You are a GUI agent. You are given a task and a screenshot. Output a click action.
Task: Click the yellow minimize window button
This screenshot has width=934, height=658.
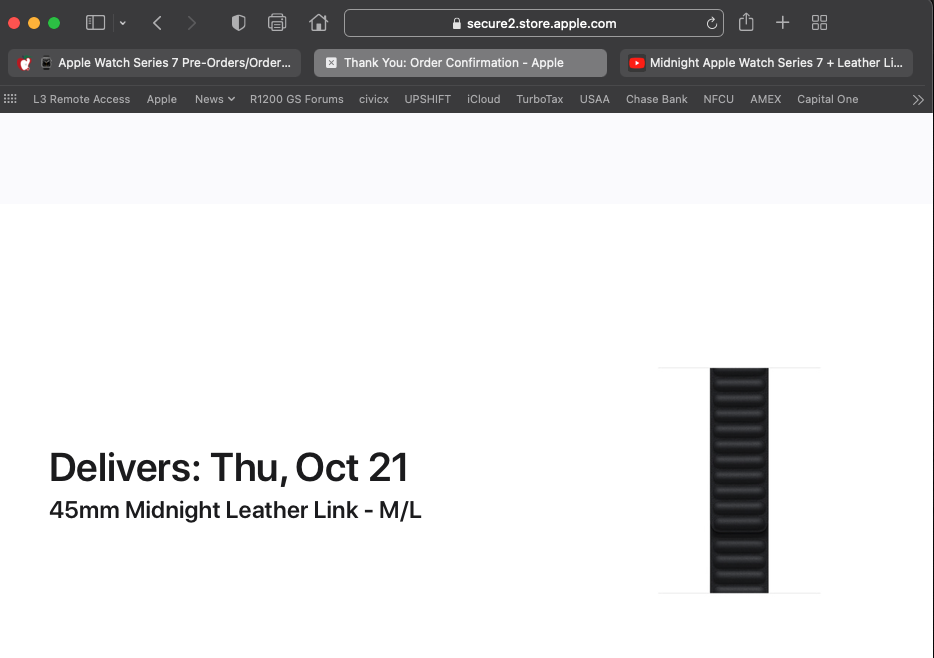(x=34, y=23)
